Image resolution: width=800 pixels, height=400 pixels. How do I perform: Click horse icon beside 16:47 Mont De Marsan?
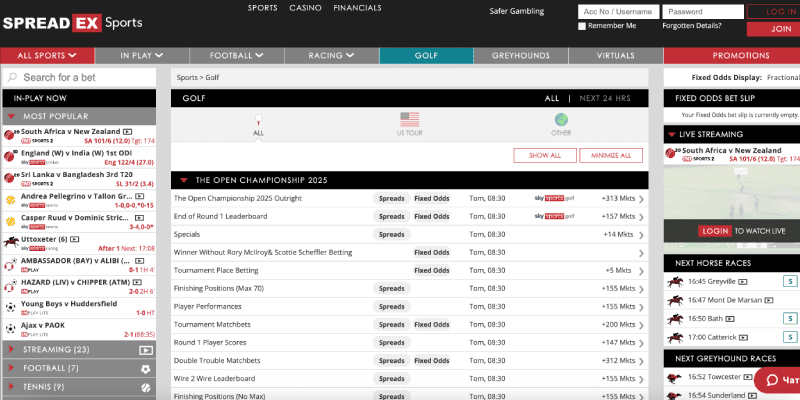coord(675,300)
